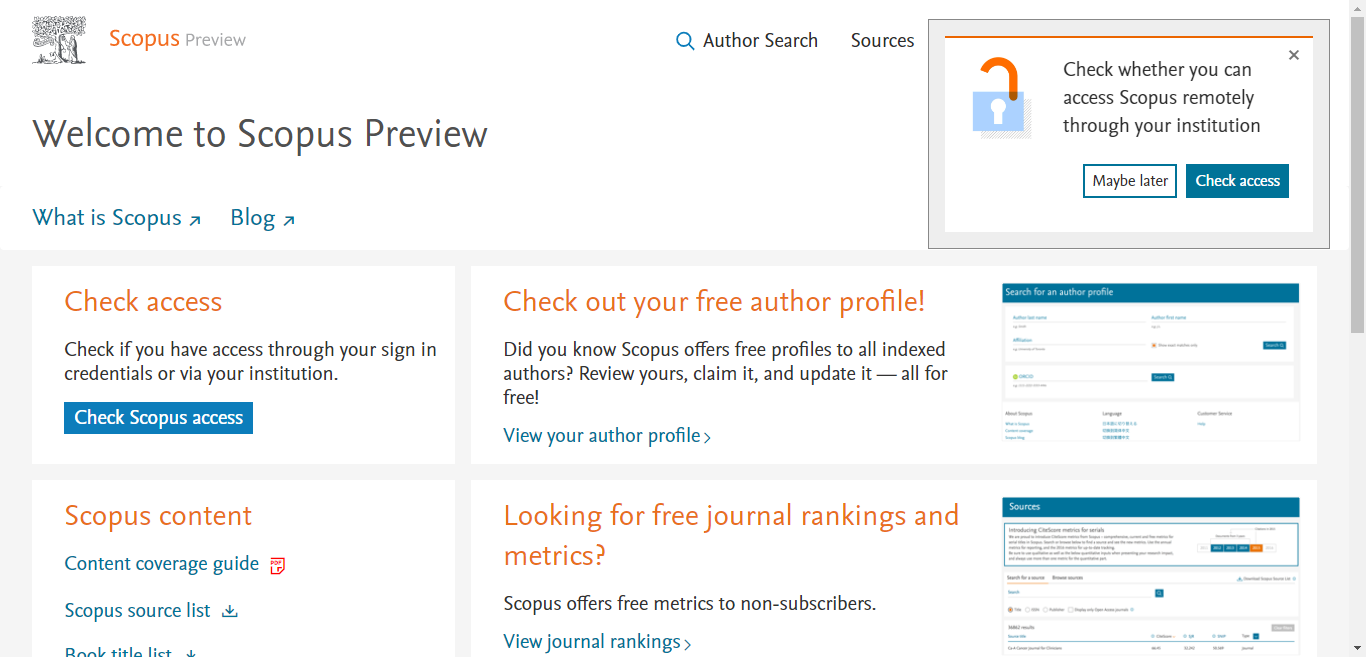1366x657 pixels.
Task: Open the Content coverage guide PDF icon
Action: pyautogui.click(x=277, y=564)
